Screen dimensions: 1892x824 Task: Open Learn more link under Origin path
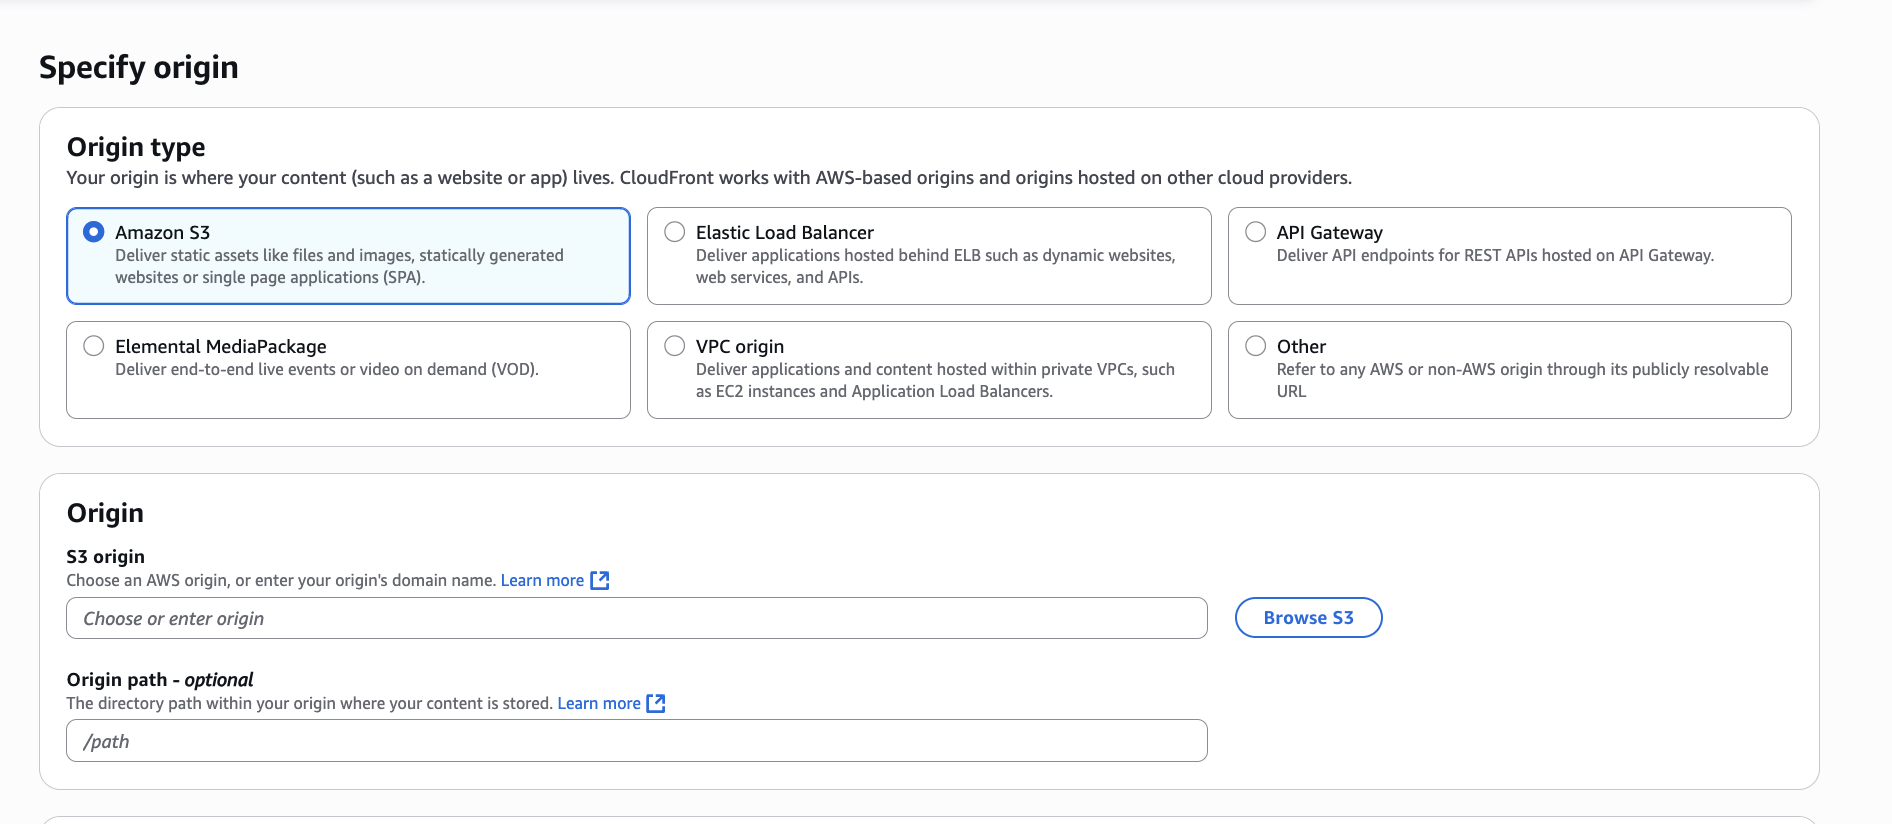pos(599,704)
